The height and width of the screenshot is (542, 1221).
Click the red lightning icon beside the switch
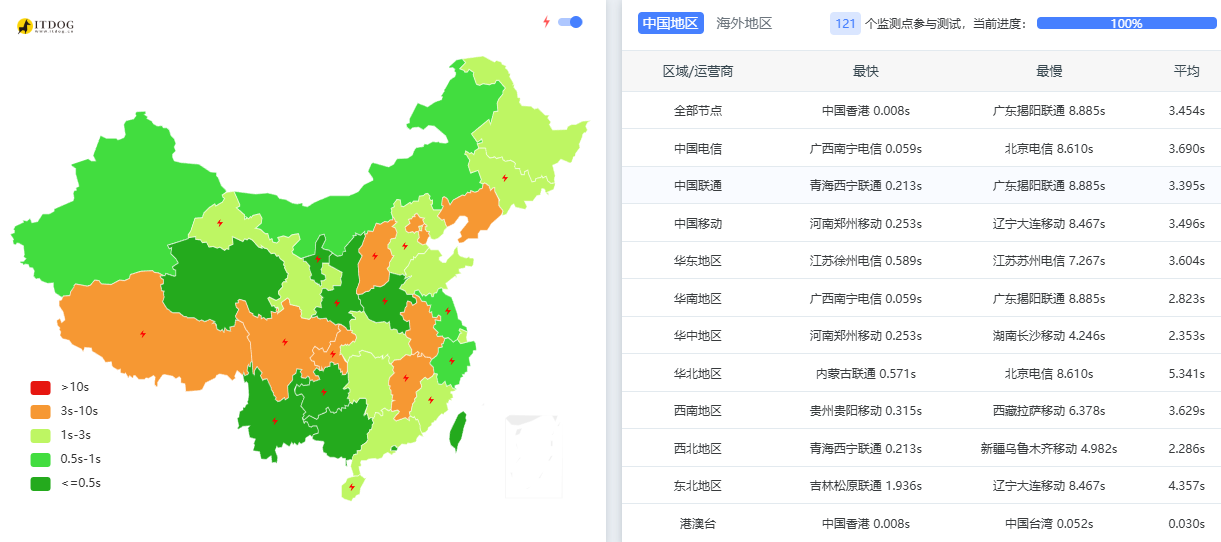[x=546, y=22]
